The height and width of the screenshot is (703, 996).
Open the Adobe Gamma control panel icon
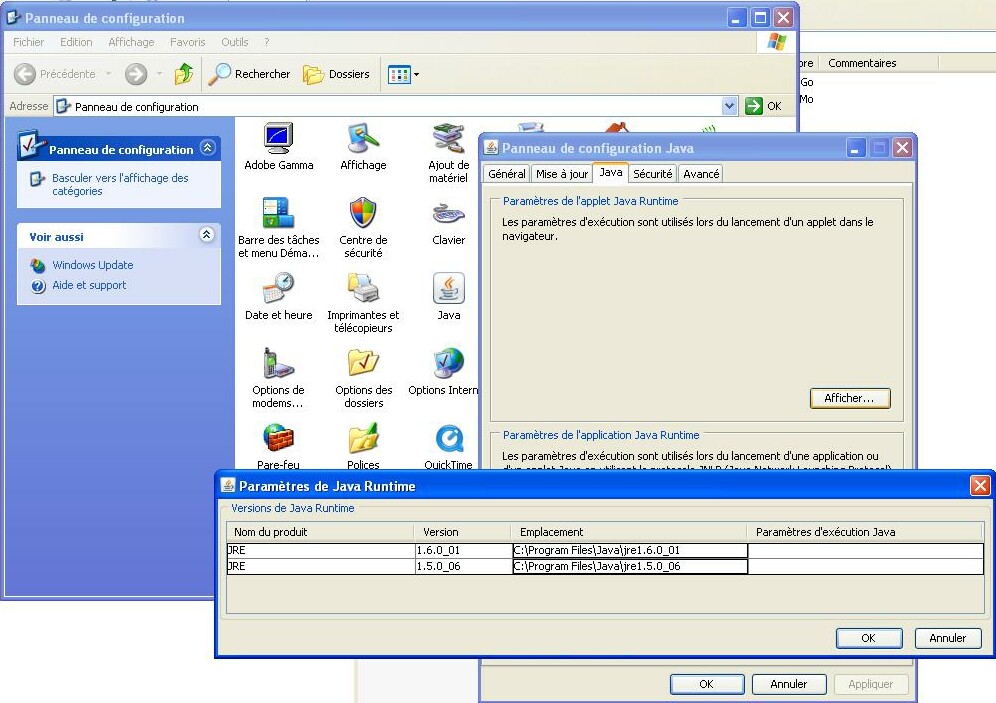[278, 140]
